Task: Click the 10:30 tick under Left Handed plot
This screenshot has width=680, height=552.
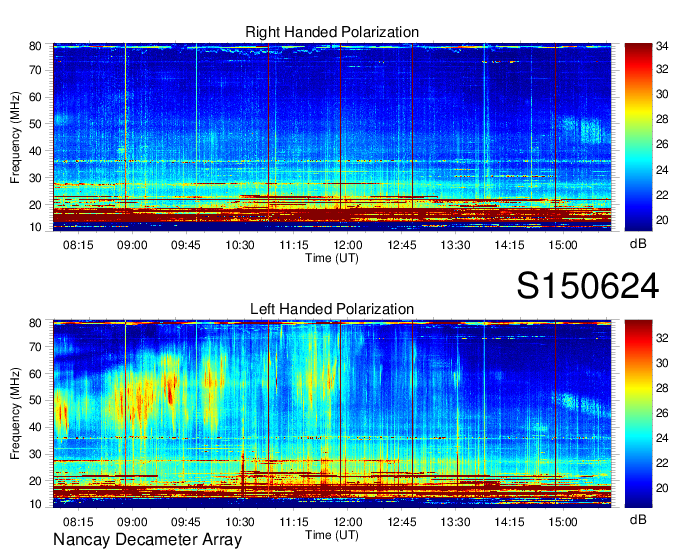Action: click(240, 522)
